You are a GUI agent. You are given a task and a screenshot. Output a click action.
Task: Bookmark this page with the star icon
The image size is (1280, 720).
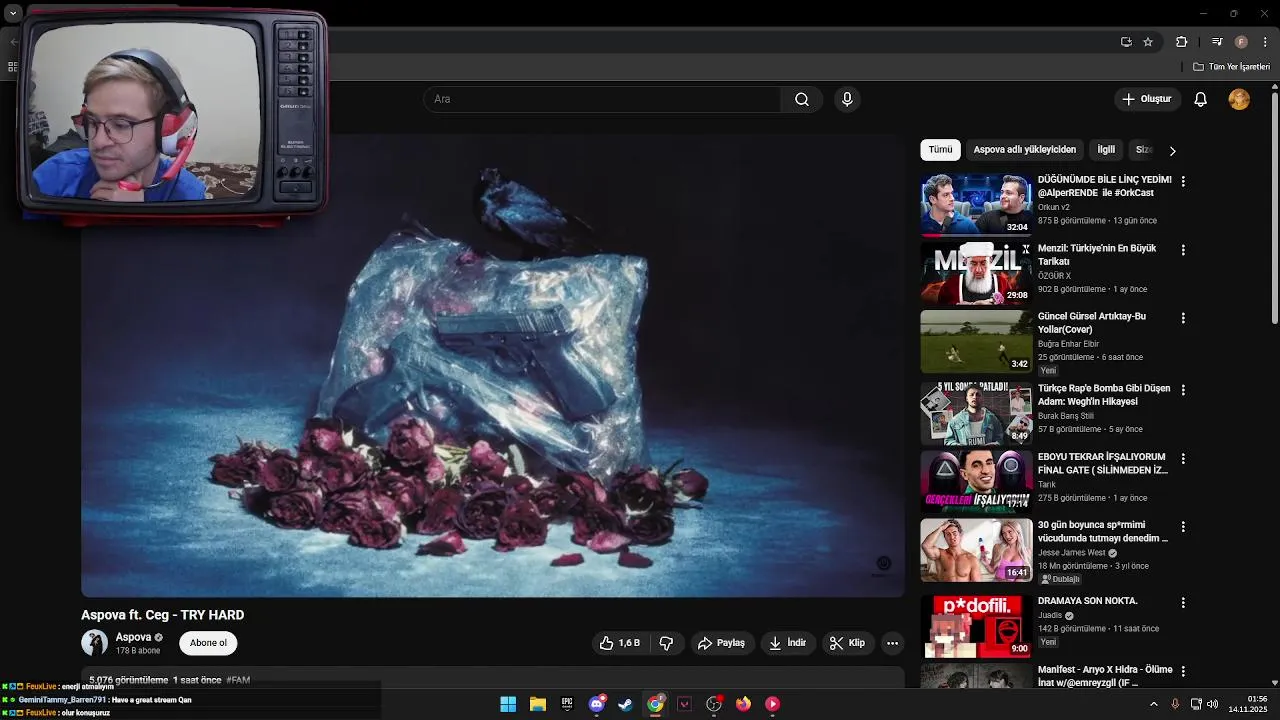pyautogui.click(x=1148, y=42)
